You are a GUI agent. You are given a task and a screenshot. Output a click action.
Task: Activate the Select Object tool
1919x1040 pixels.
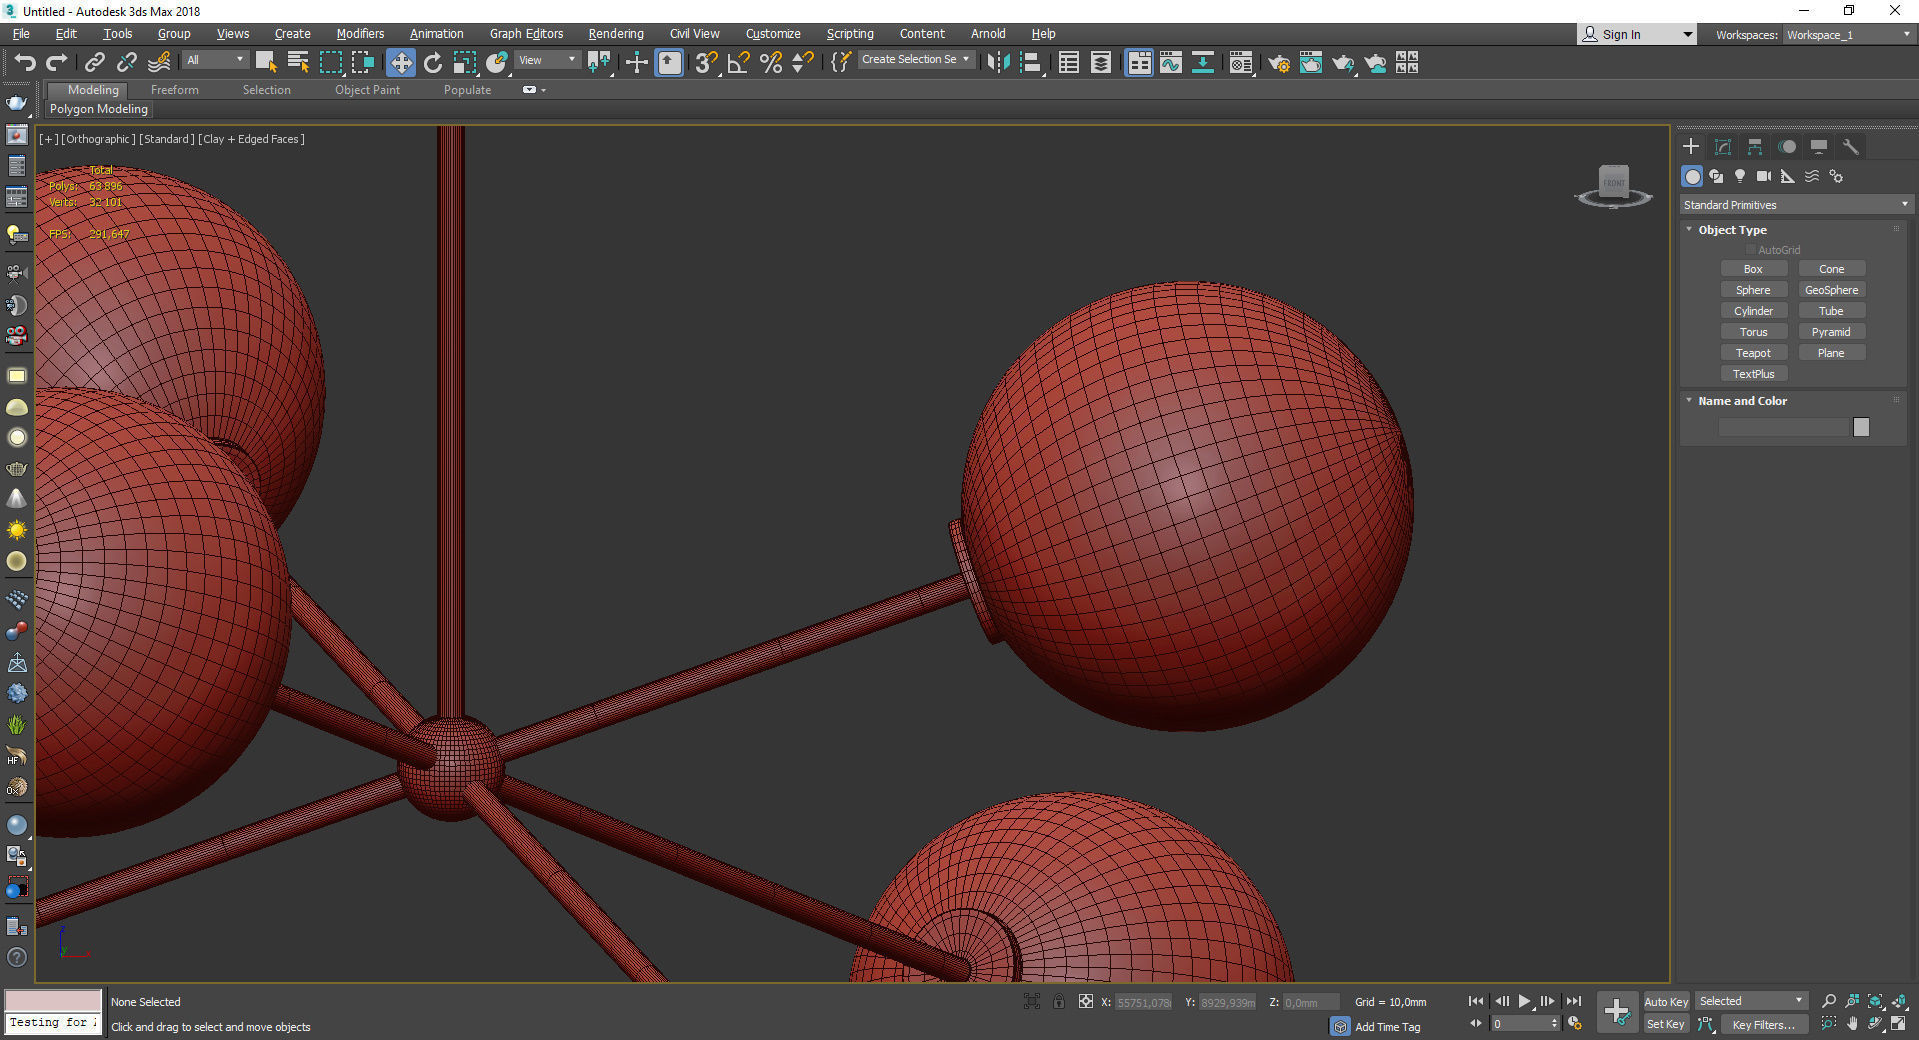[x=266, y=62]
